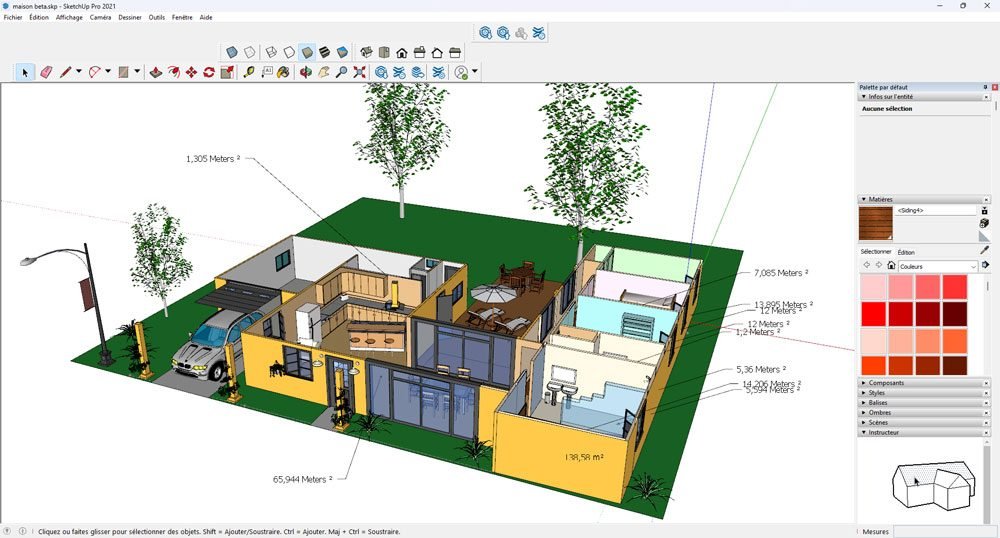Apply Shaded face style

point(307,52)
